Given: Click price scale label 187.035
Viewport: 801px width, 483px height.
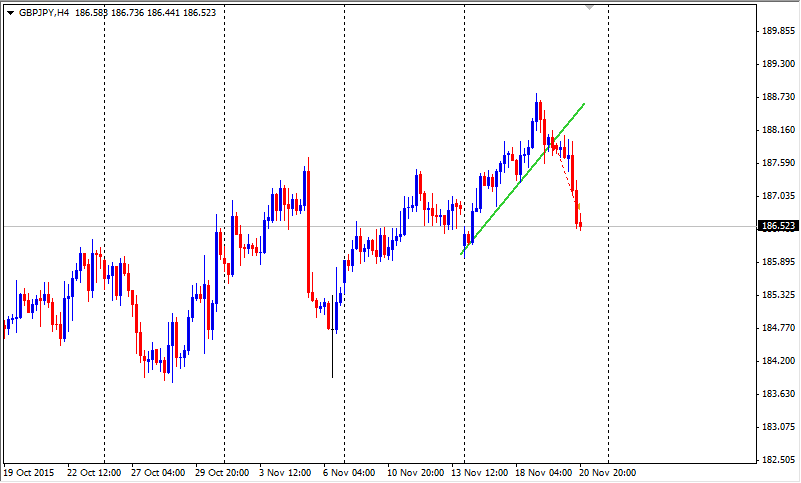Looking at the screenshot, I should click(x=779, y=196).
